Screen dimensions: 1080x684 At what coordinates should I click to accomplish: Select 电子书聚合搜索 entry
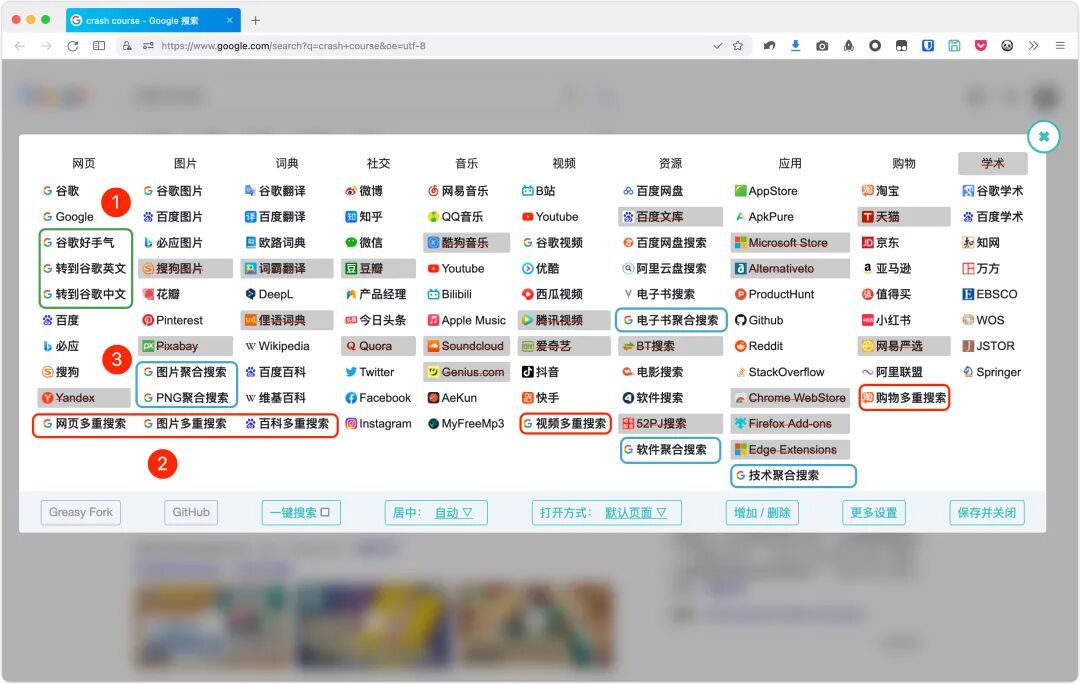pos(671,320)
